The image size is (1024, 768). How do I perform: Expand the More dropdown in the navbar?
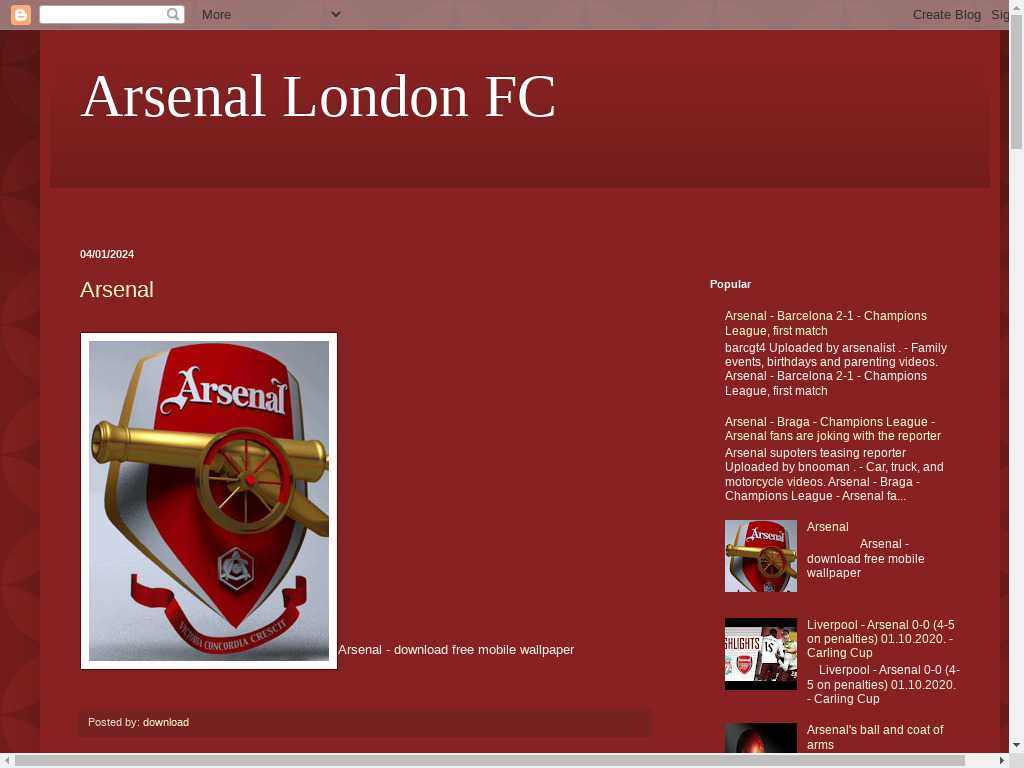[271, 14]
